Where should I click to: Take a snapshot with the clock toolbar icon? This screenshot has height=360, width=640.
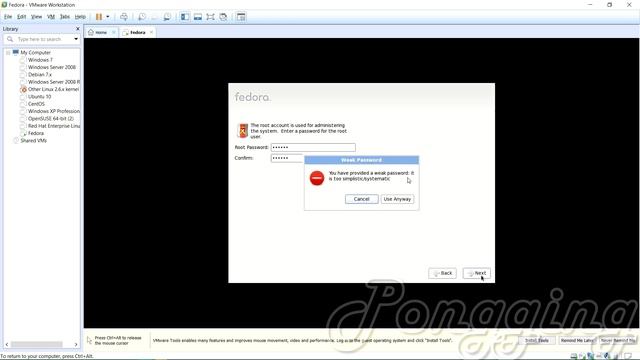[x=142, y=17]
